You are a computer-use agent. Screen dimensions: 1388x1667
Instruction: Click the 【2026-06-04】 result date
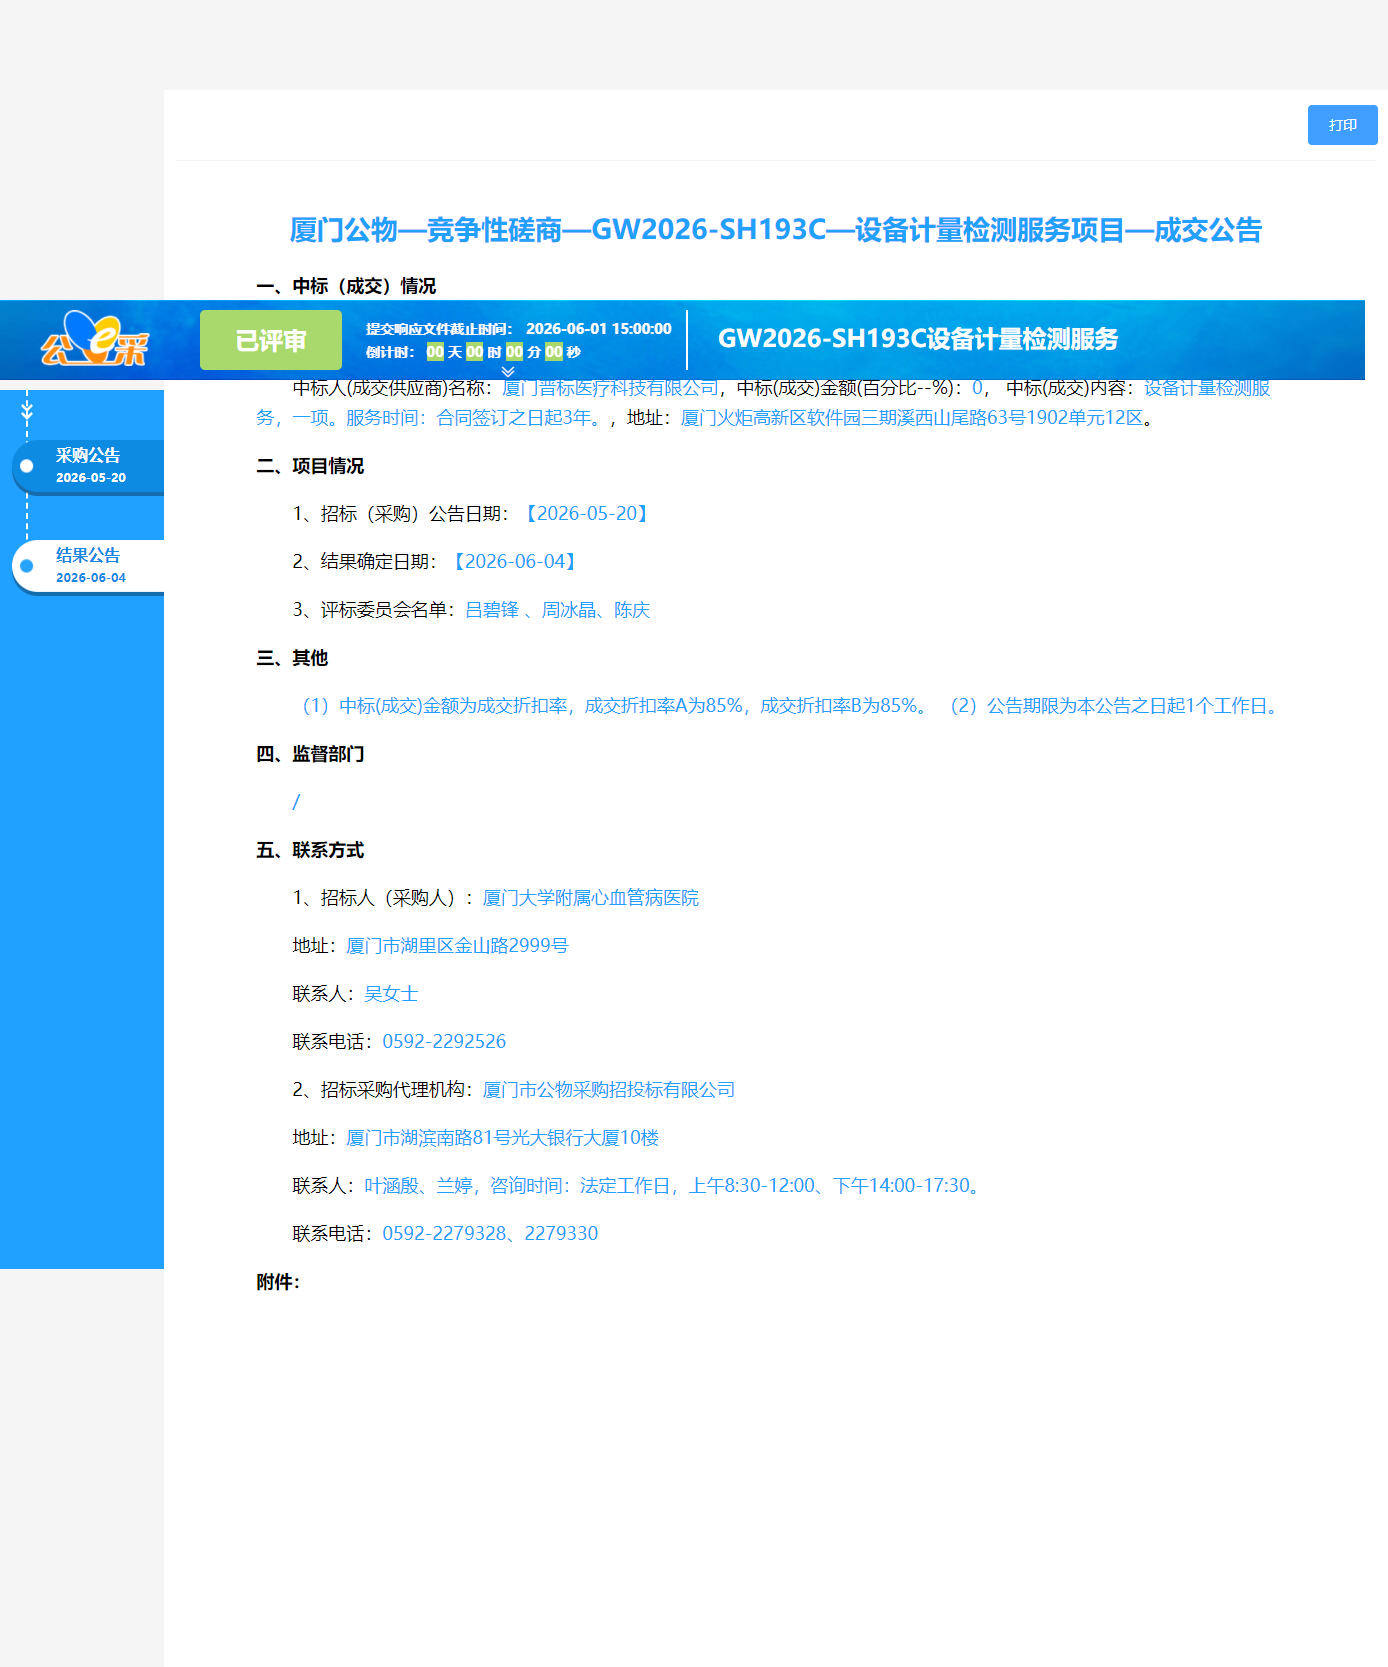[515, 562]
